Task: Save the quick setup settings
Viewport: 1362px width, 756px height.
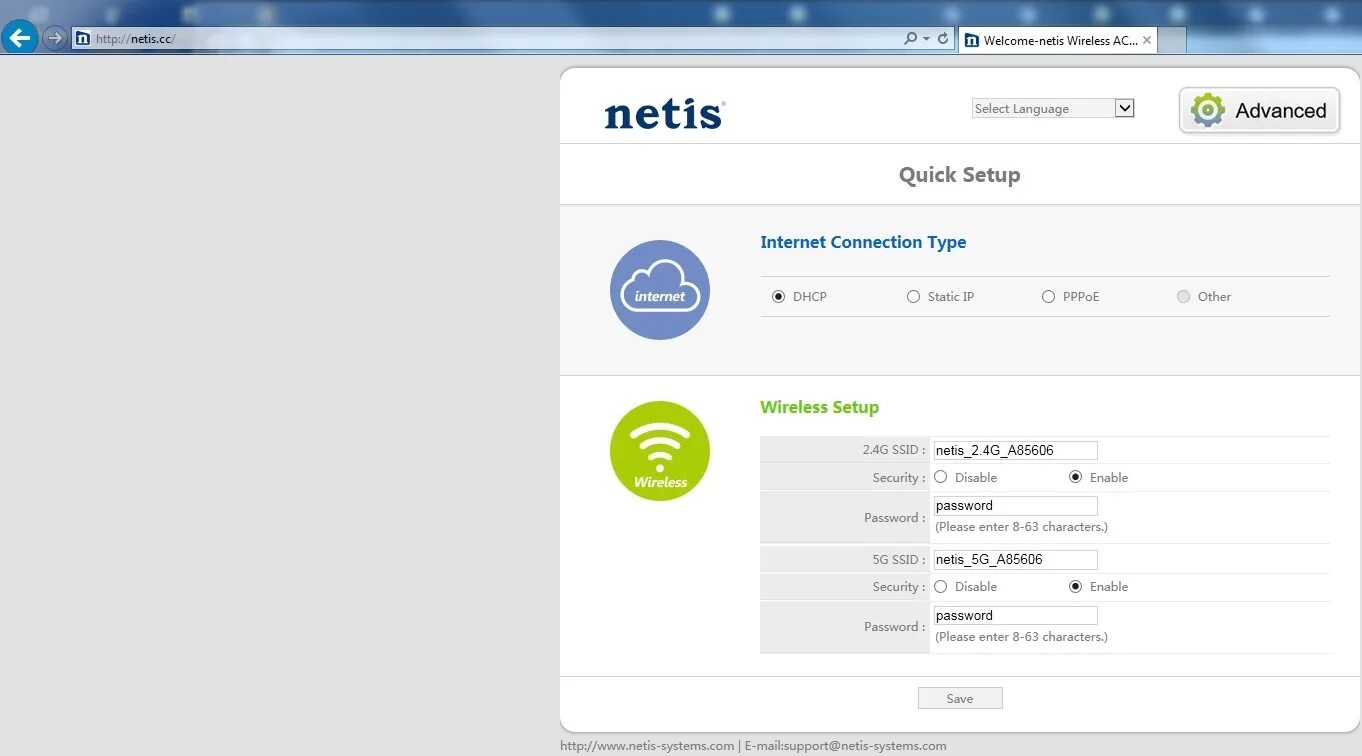Action: tap(960, 698)
